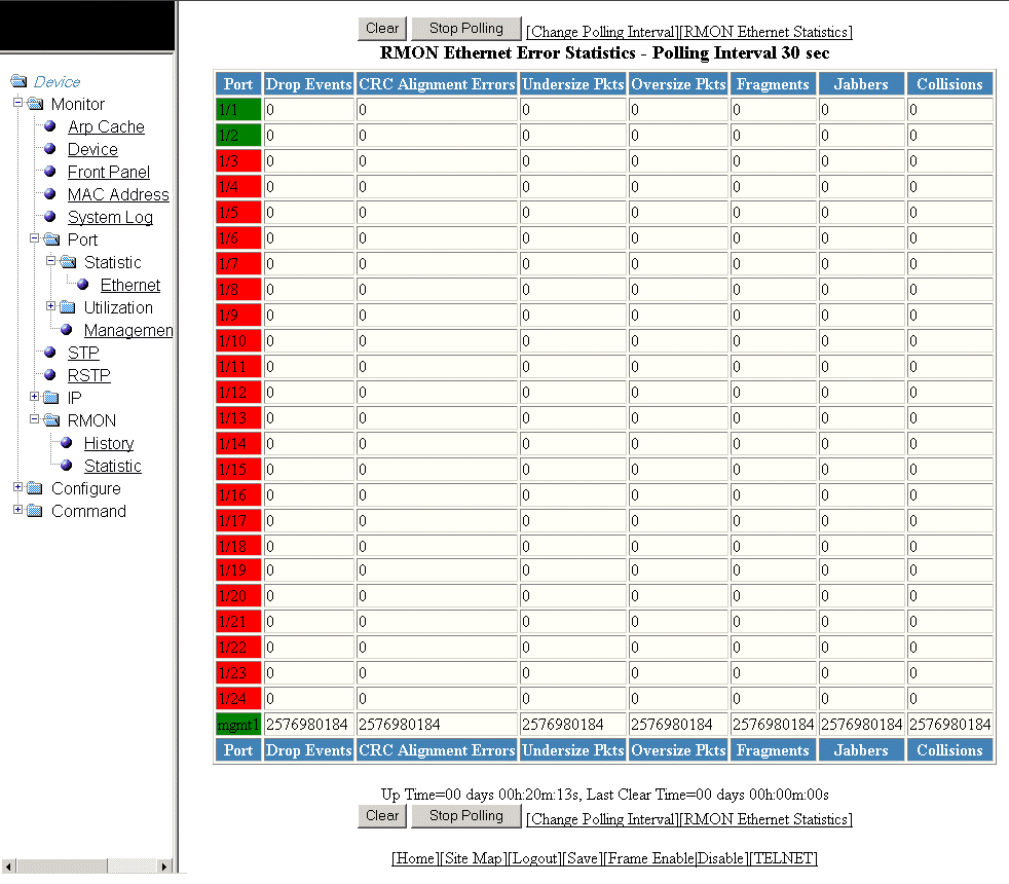
Task: Open the Device link under Monitor
Action: point(93,149)
